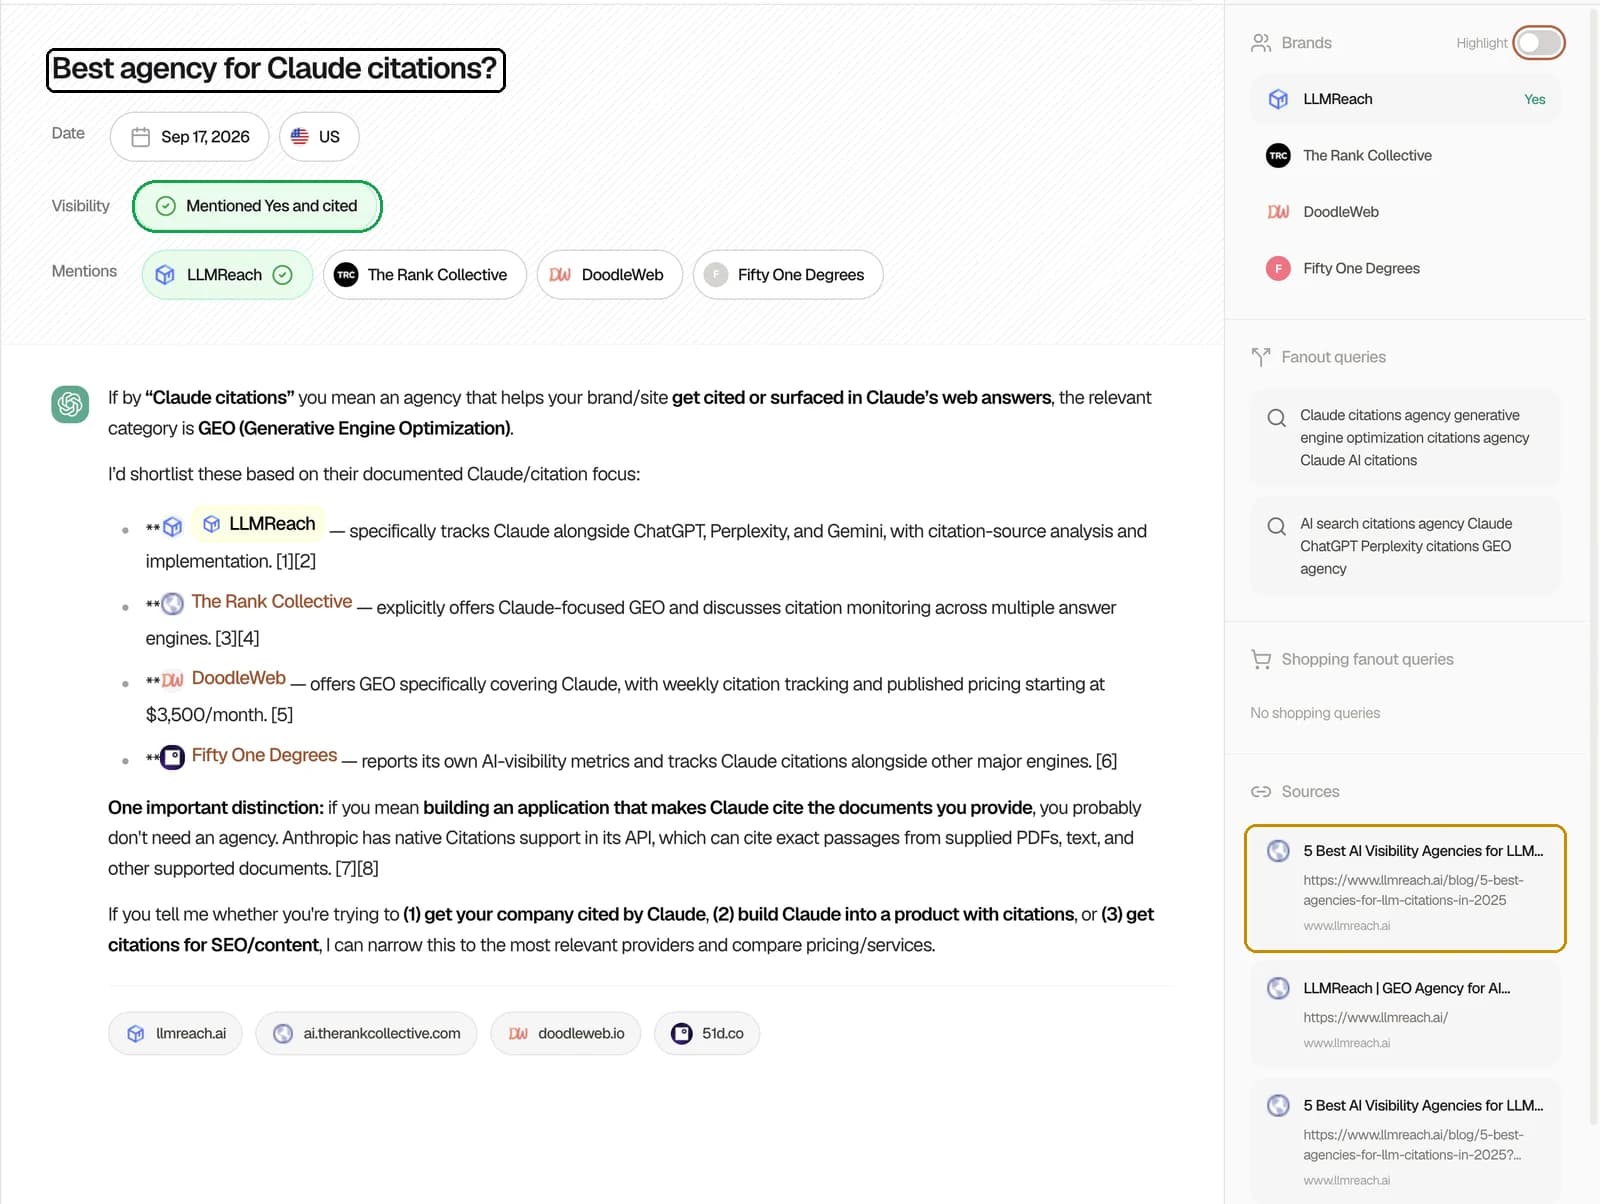Click the Yes status next to LLMReach
Screen dimensions: 1600x1204
pyautogui.click(x=1534, y=99)
